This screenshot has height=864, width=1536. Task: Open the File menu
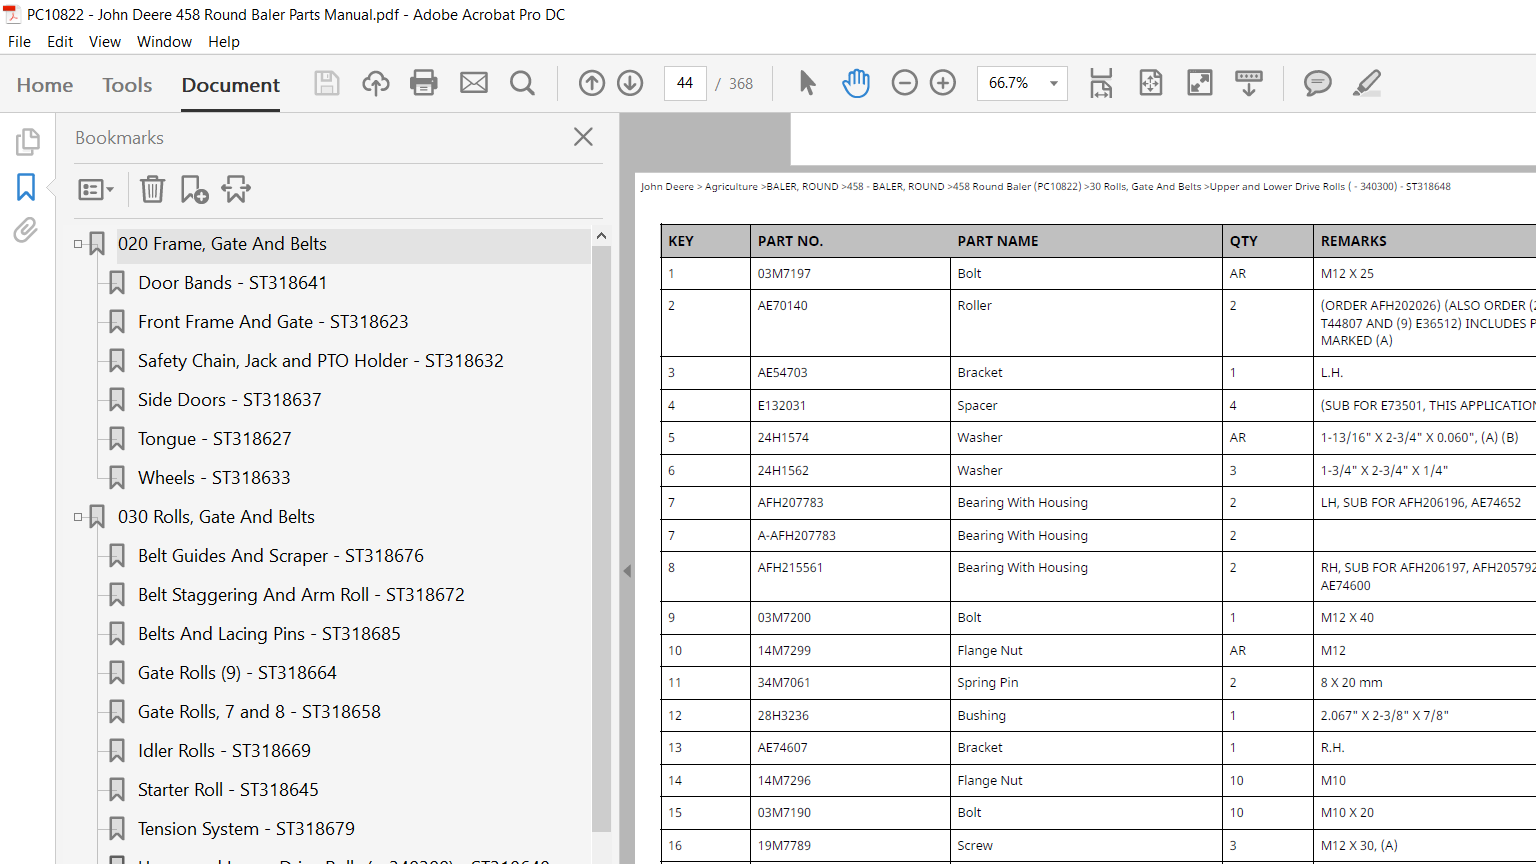(19, 42)
